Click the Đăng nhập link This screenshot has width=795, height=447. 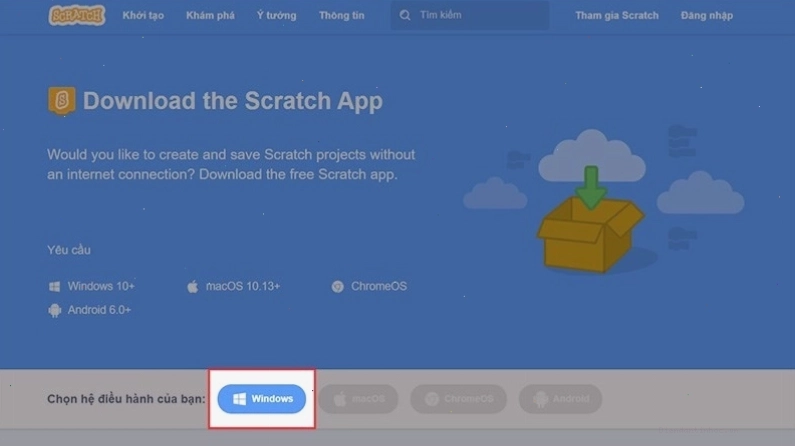pos(706,15)
